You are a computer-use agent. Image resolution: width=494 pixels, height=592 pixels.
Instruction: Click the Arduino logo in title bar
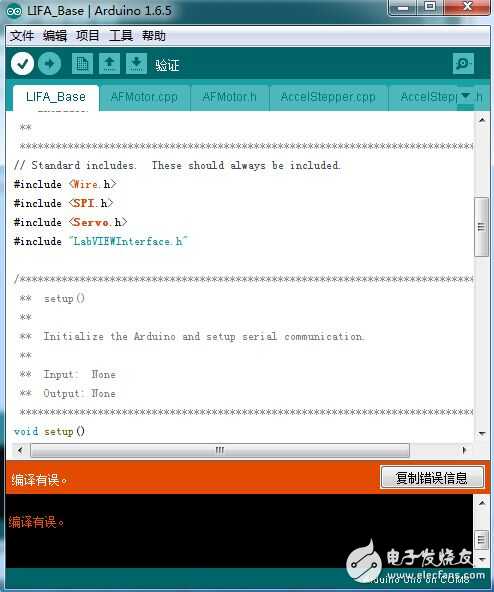pyautogui.click(x=14, y=11)
